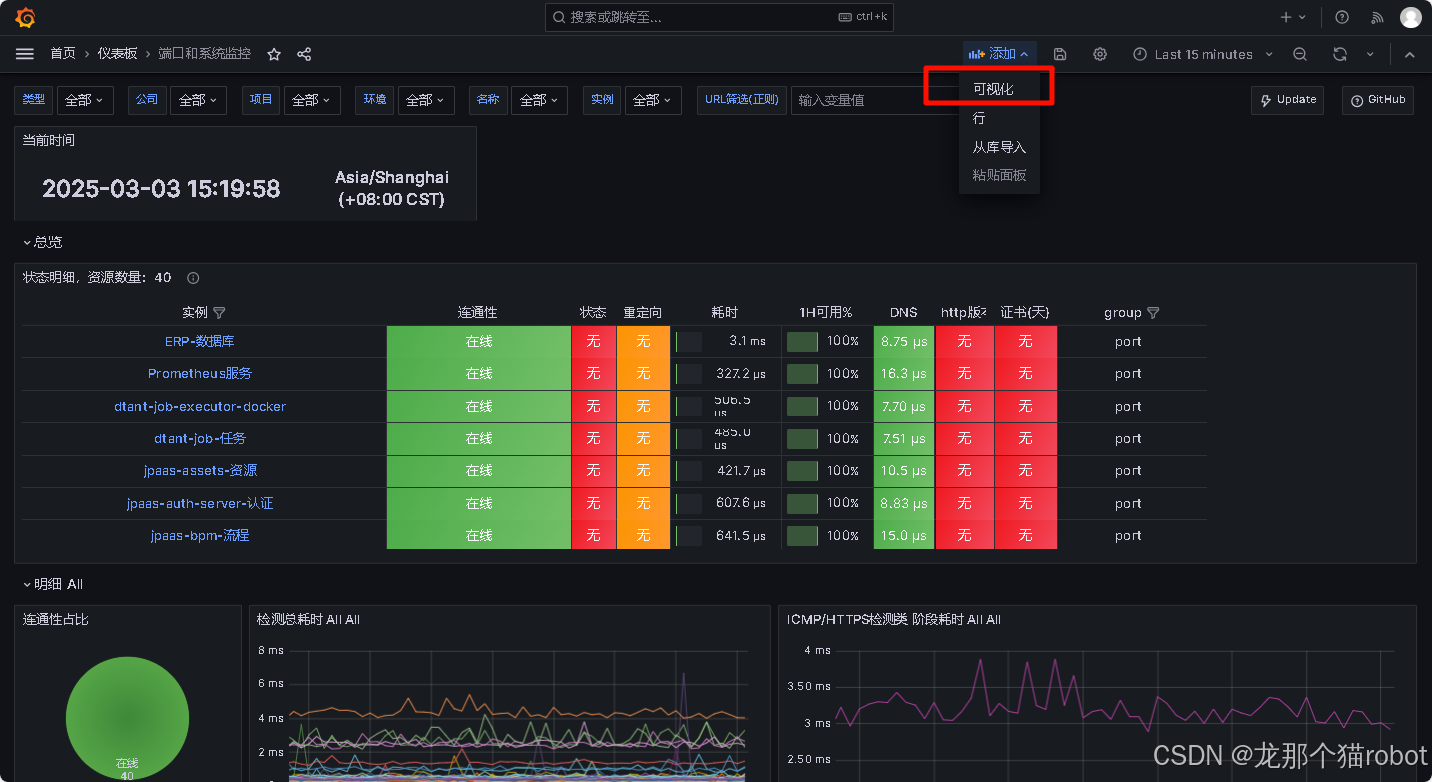Image resolution: width=1432 pixels, height=782 pixels.
Task: Open the 类型 全部 dropdown
Action: (85, 99)
